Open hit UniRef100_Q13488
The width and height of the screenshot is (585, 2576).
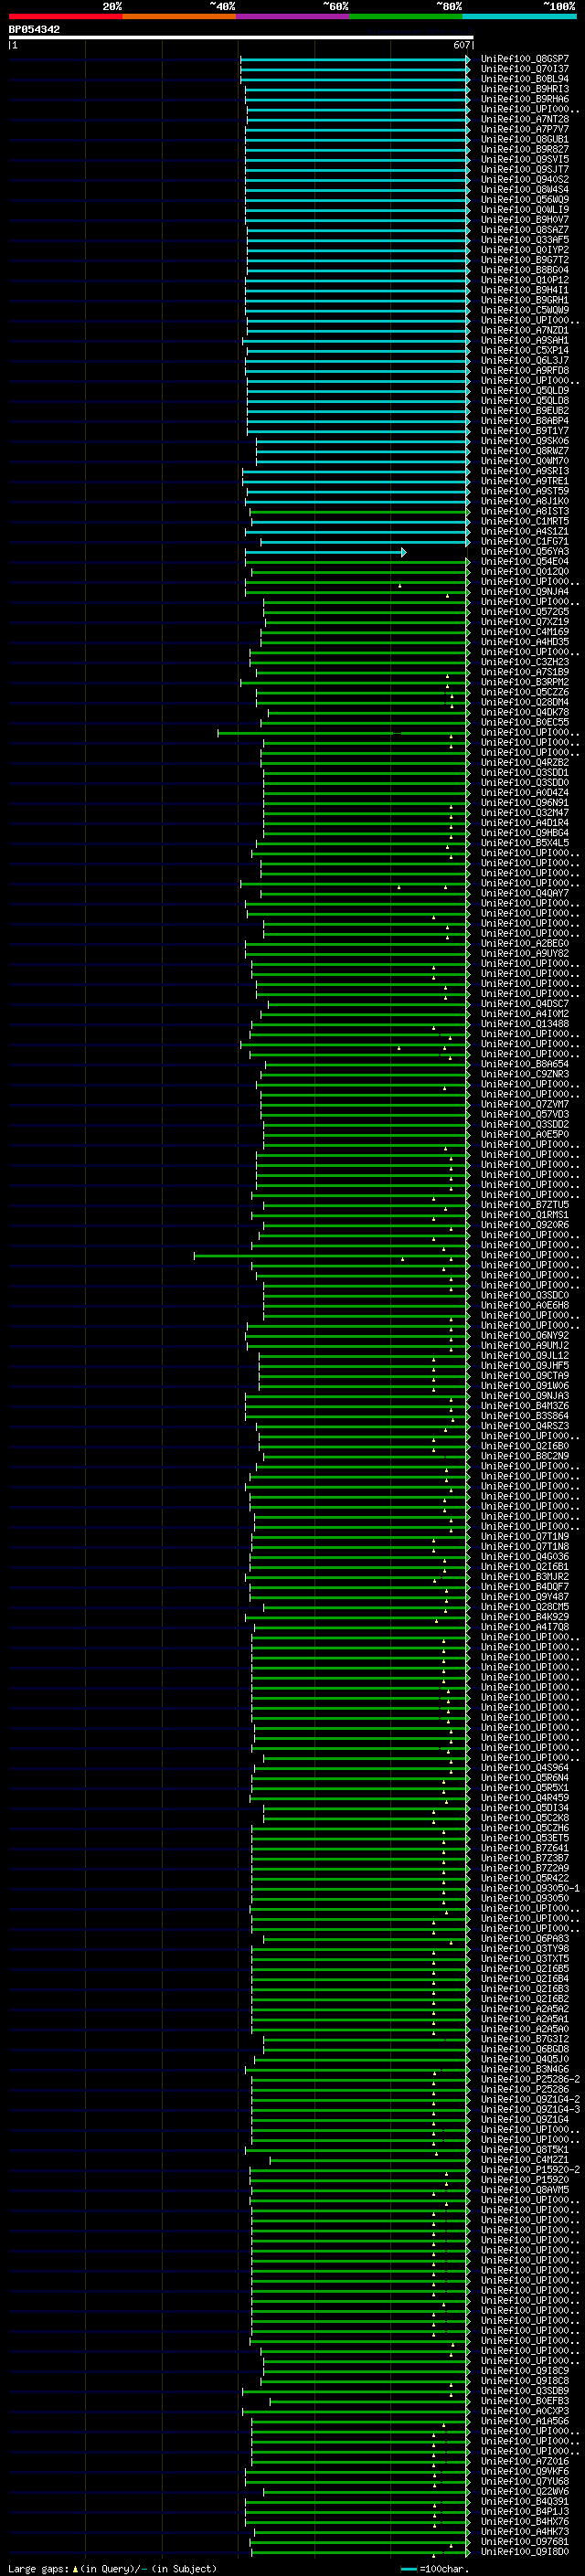pos(524,1024)
